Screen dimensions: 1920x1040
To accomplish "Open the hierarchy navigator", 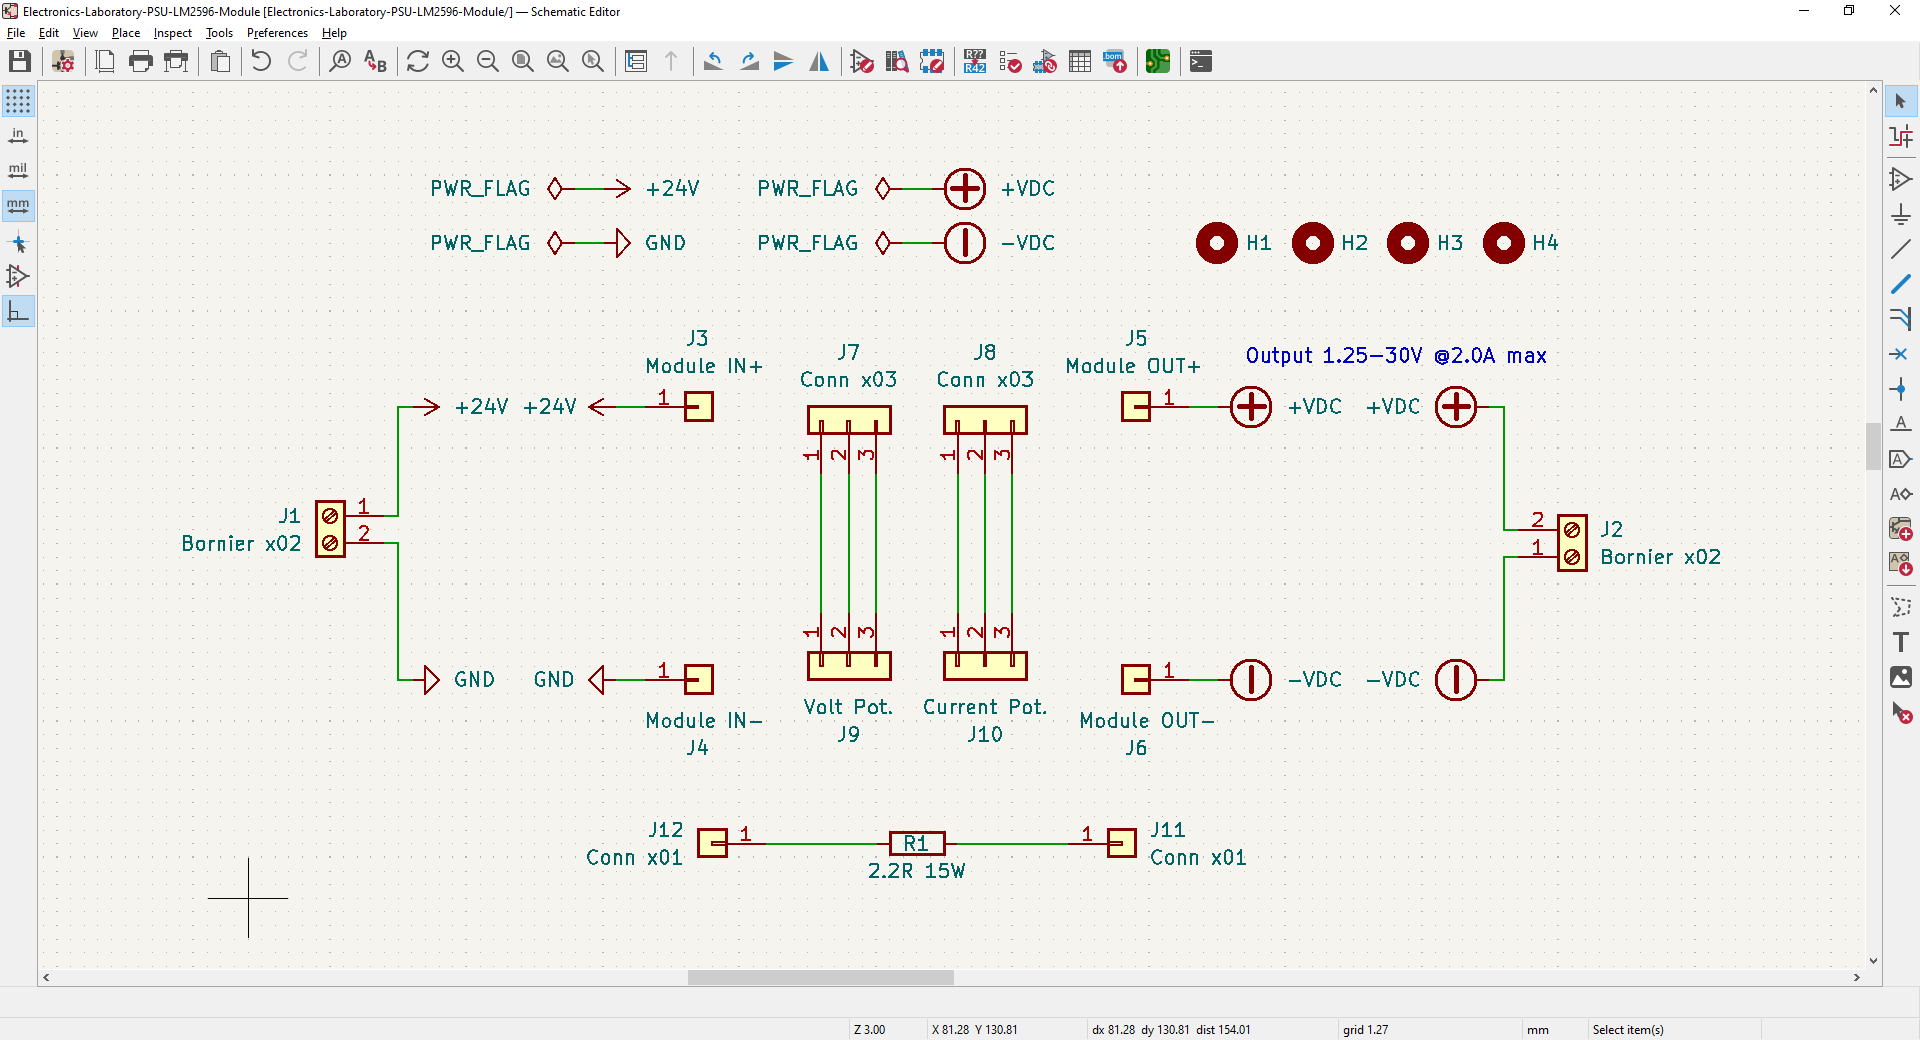I will coord(636,61).
